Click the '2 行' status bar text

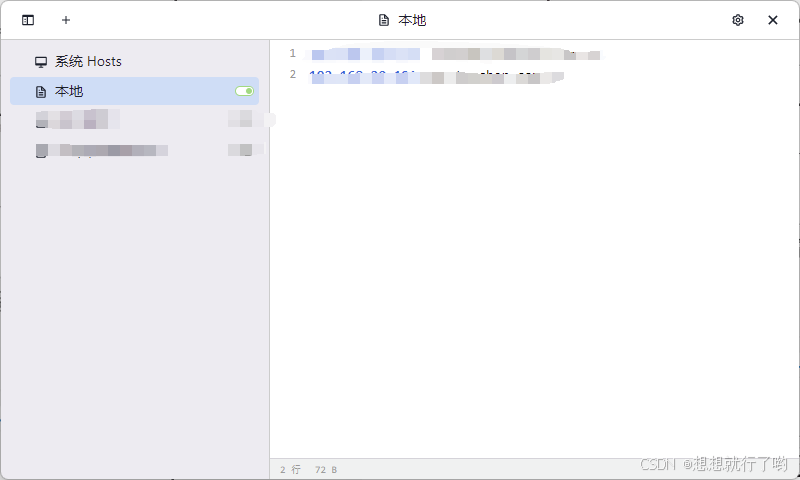tap(290, 469)
